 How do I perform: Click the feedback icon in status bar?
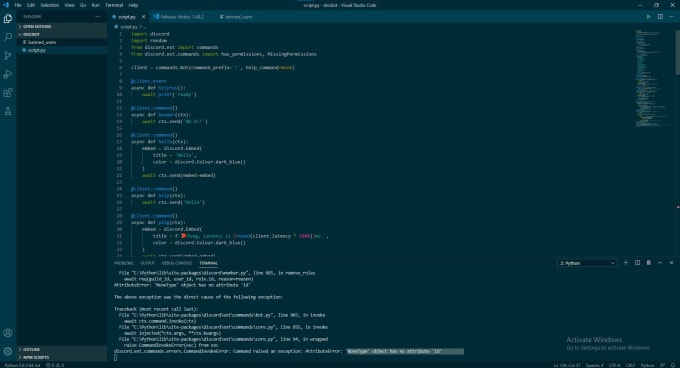pyautogui.click(x=662, y=365)
